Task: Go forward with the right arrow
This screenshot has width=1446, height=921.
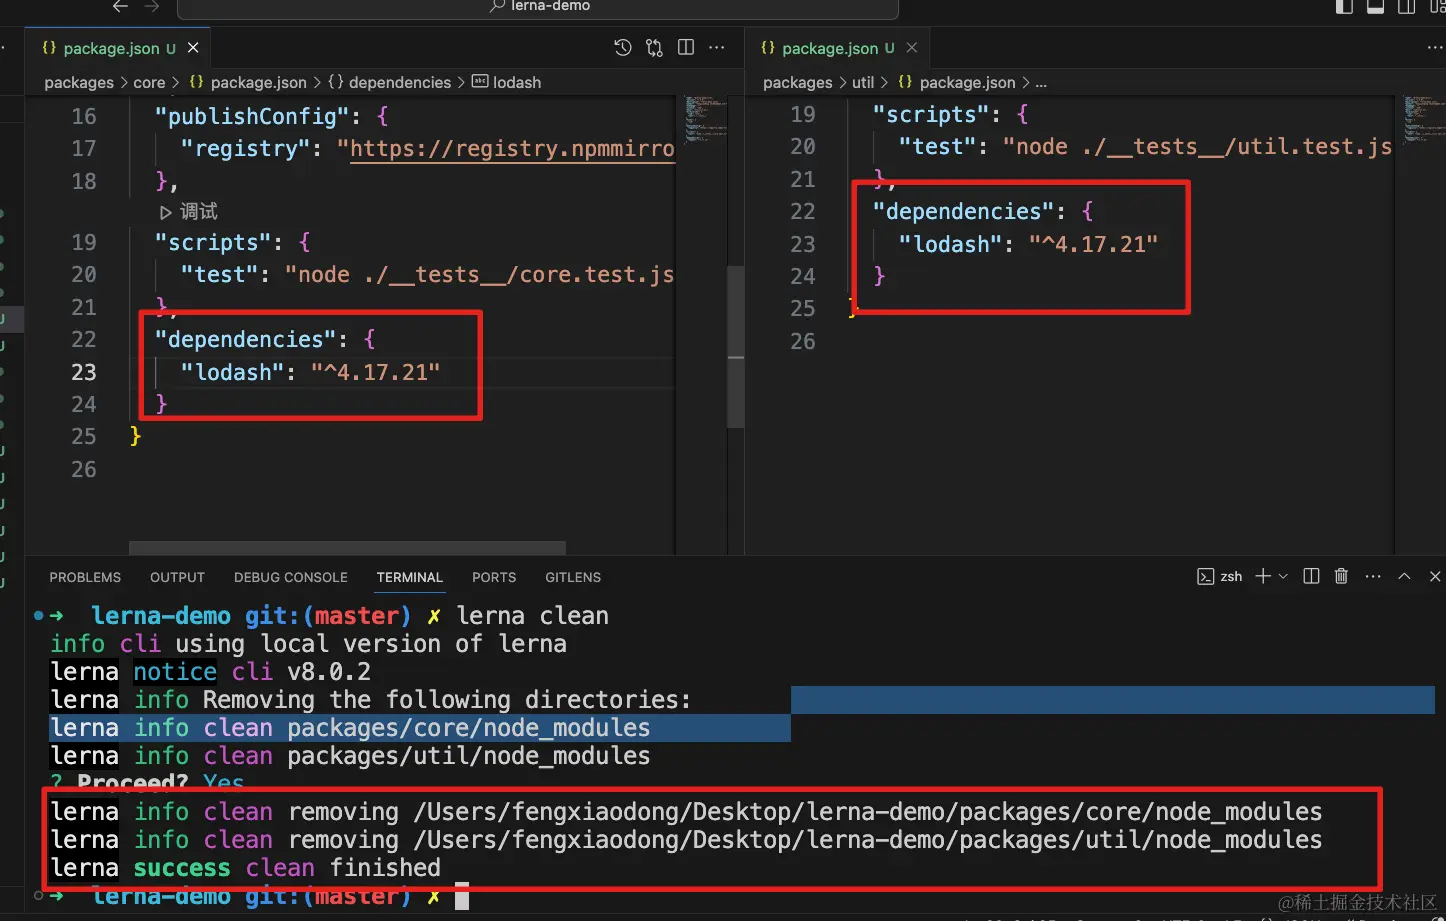Action: click(152, 6)
